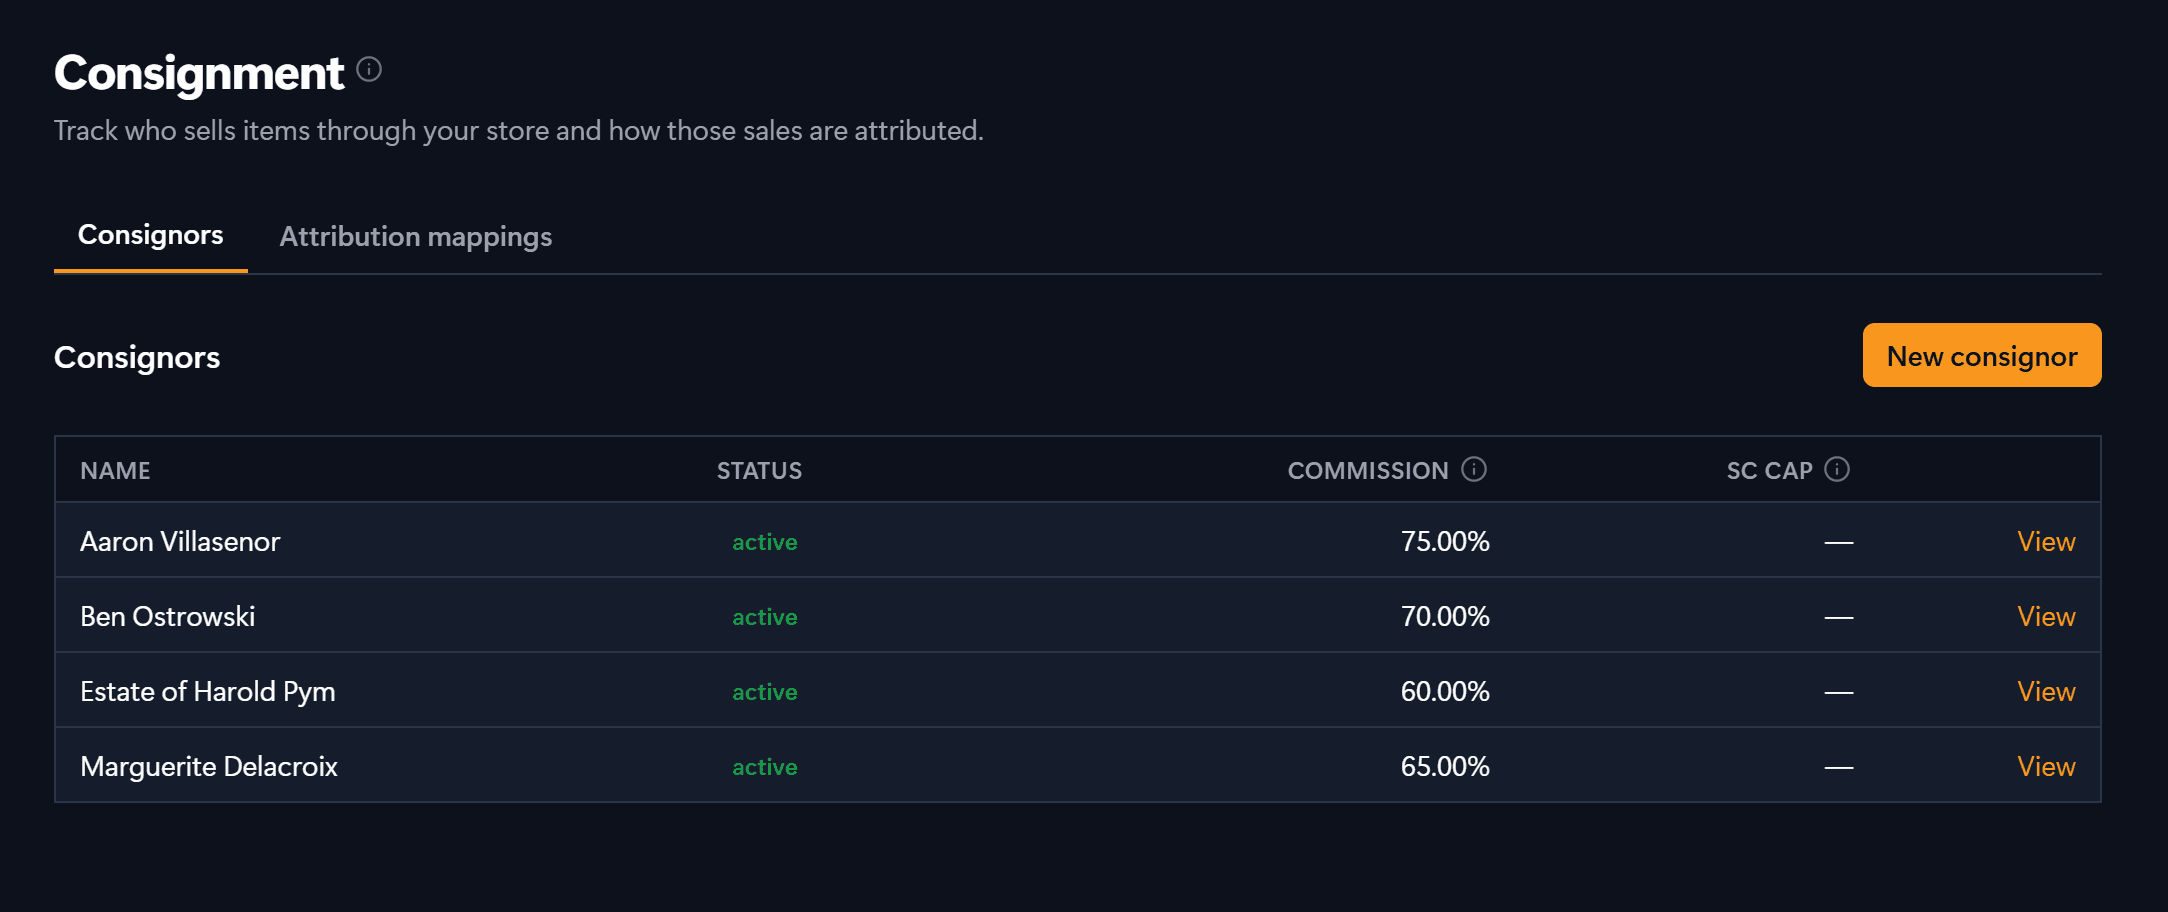The image size is (2168, 912).
Task: Switch to the Consignors tab
Action: (151, 235)
